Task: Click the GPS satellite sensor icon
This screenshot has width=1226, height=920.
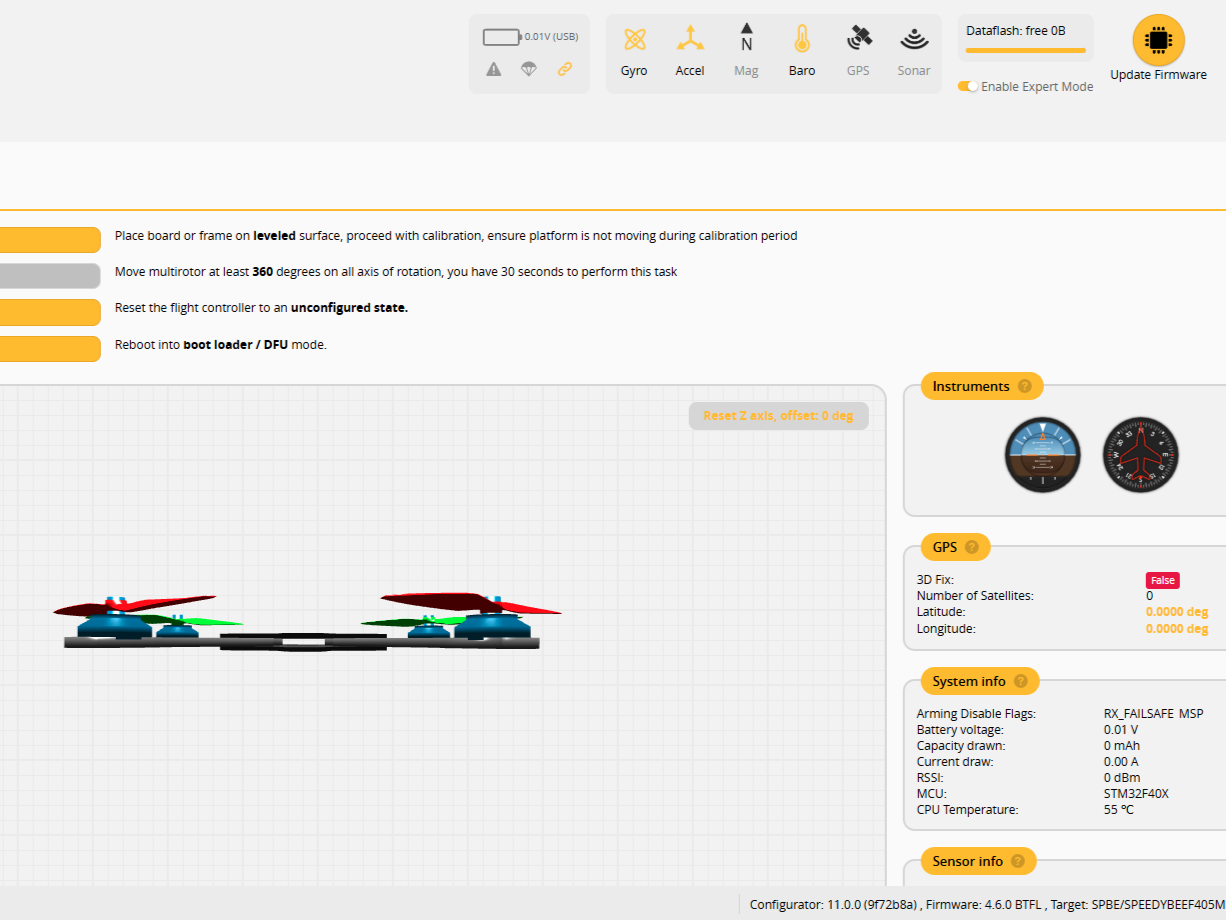Action: click(858, 40)
